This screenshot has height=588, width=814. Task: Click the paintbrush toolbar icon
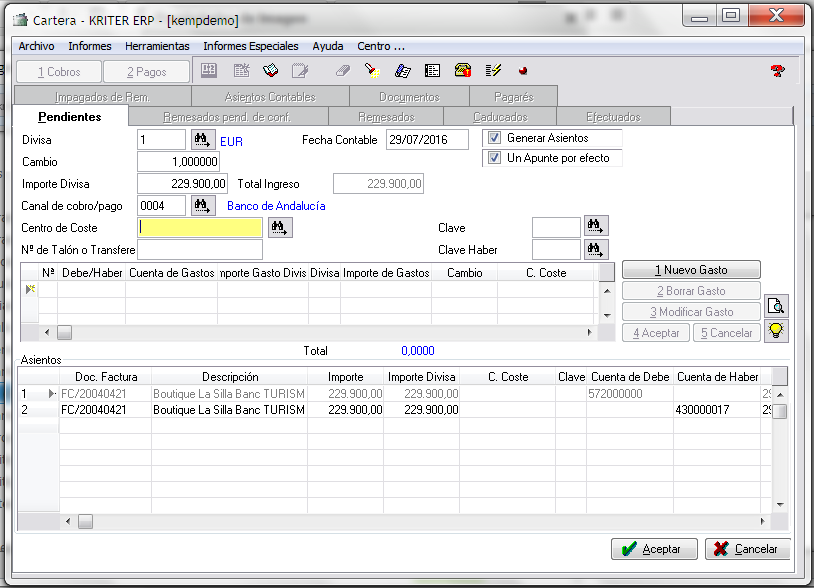tap(372, 71)
